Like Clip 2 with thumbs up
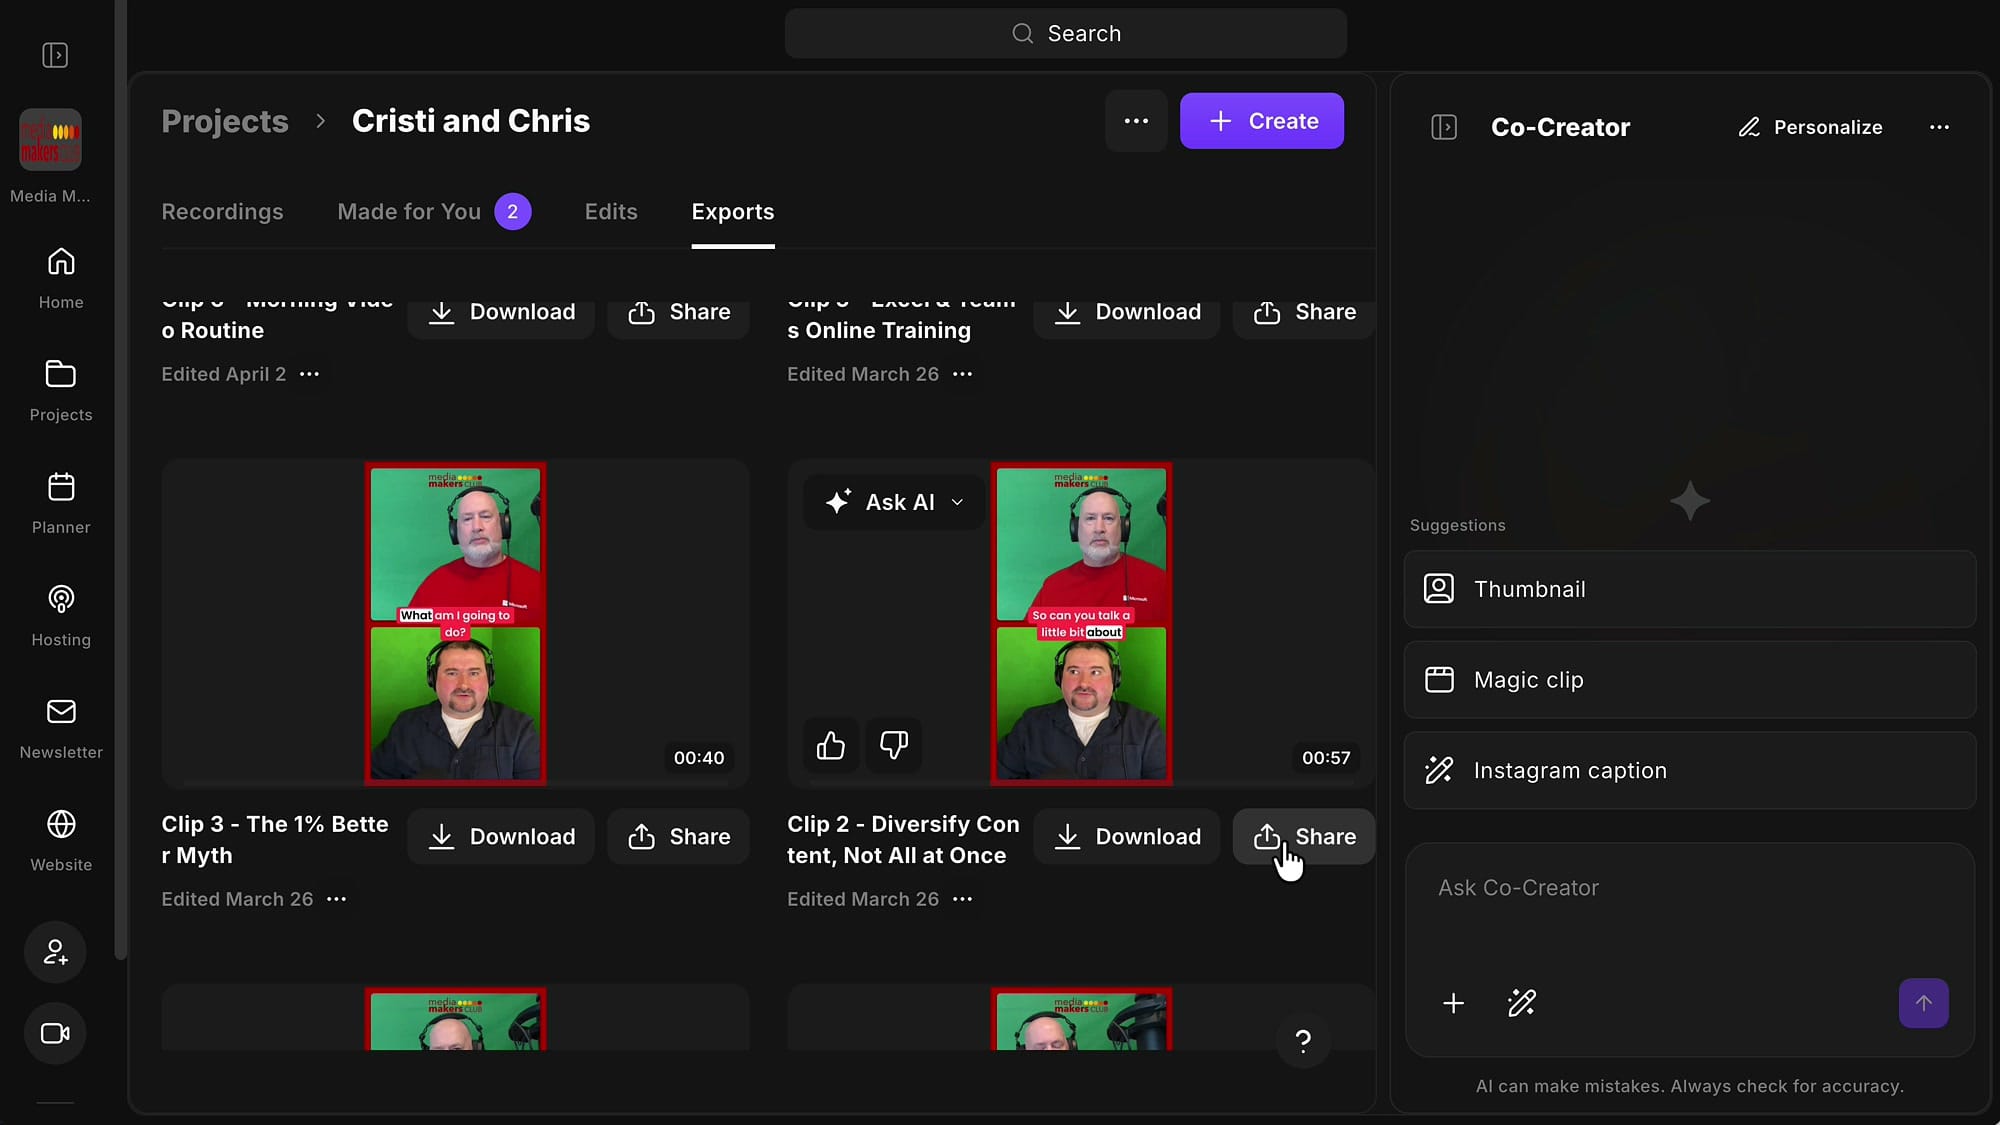 [831, 745]
